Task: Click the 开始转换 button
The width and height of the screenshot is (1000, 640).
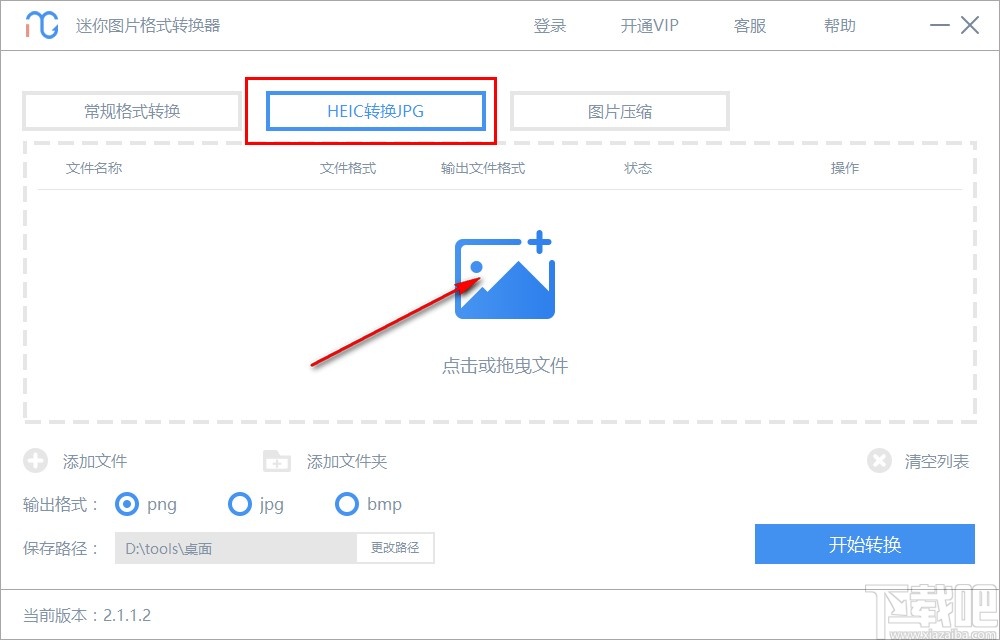Action: pyautogui.click(x=865, y=545)
